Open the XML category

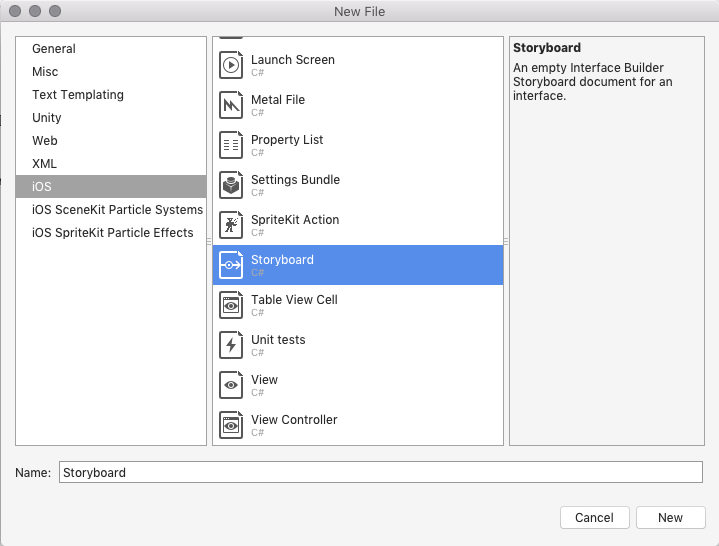pyautogui.click(x=111, y=163)
